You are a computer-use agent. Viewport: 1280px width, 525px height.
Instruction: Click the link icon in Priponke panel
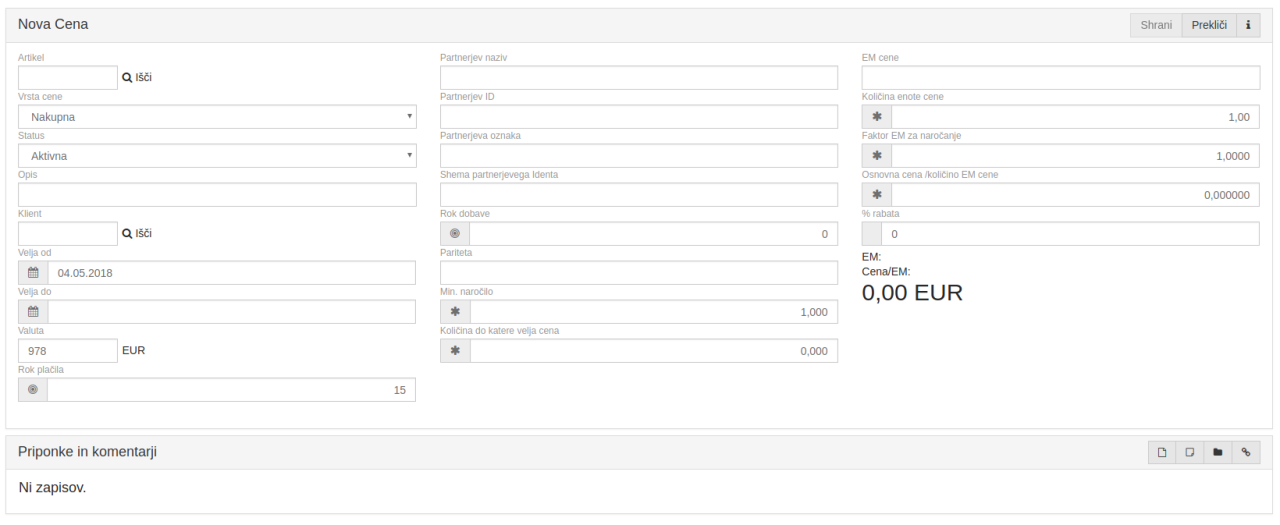tap(1246, 452)
